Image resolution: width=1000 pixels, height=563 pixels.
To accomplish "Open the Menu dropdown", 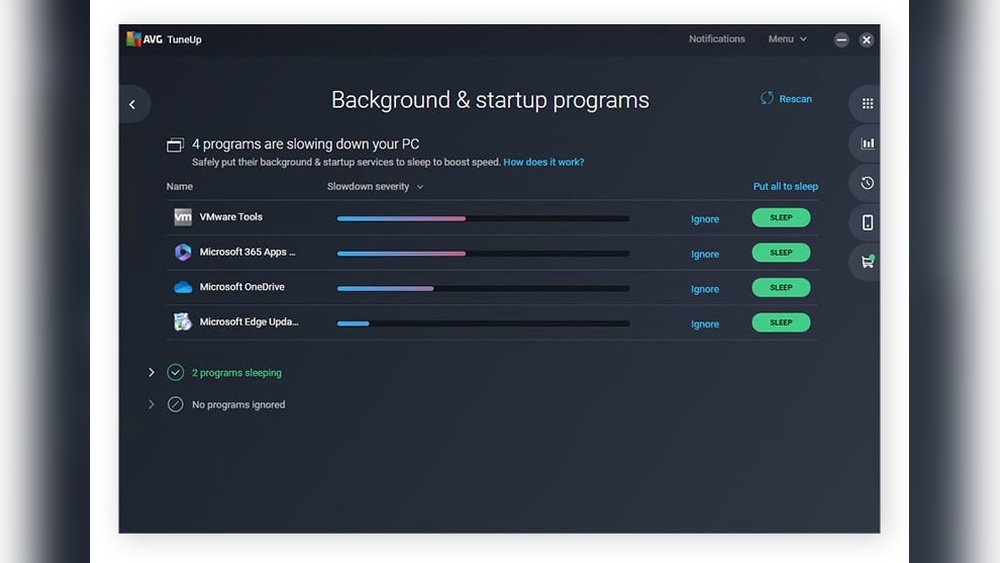I will [787, 39].
